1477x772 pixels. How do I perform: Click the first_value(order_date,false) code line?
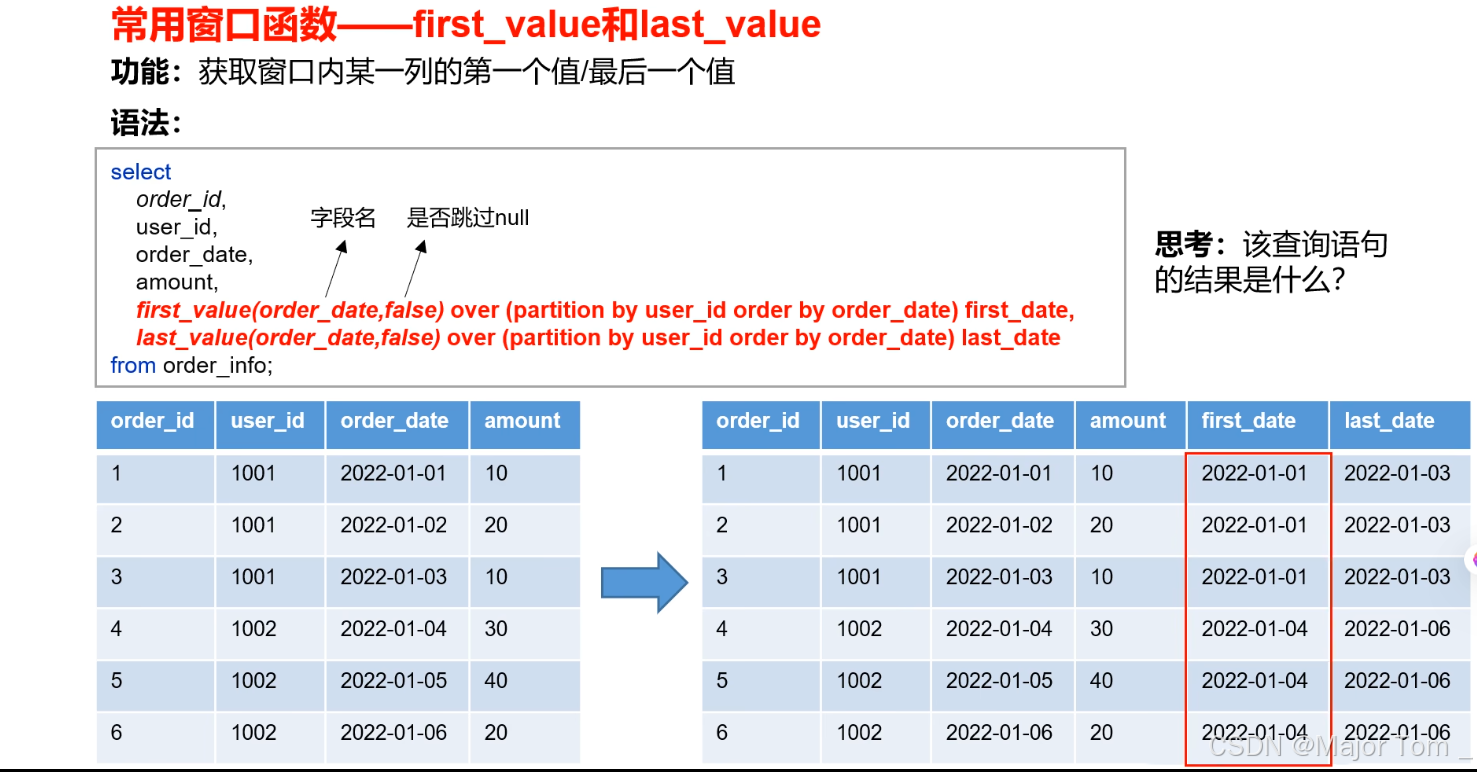tap(605, 310)
